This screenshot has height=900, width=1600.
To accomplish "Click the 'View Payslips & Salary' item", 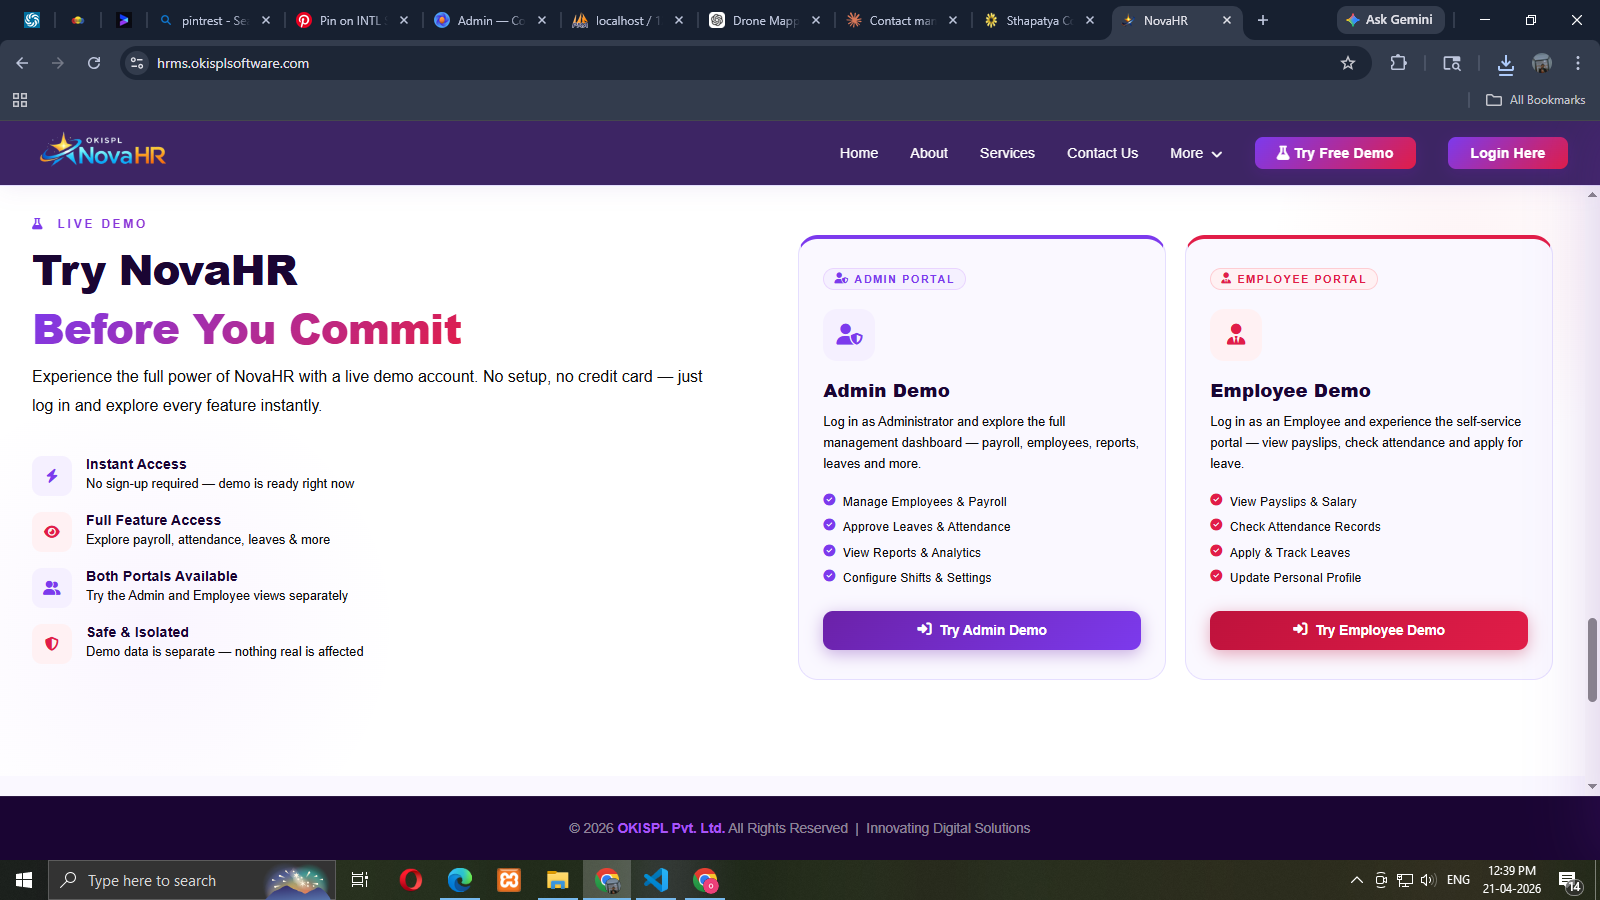I will [1283, 501].
